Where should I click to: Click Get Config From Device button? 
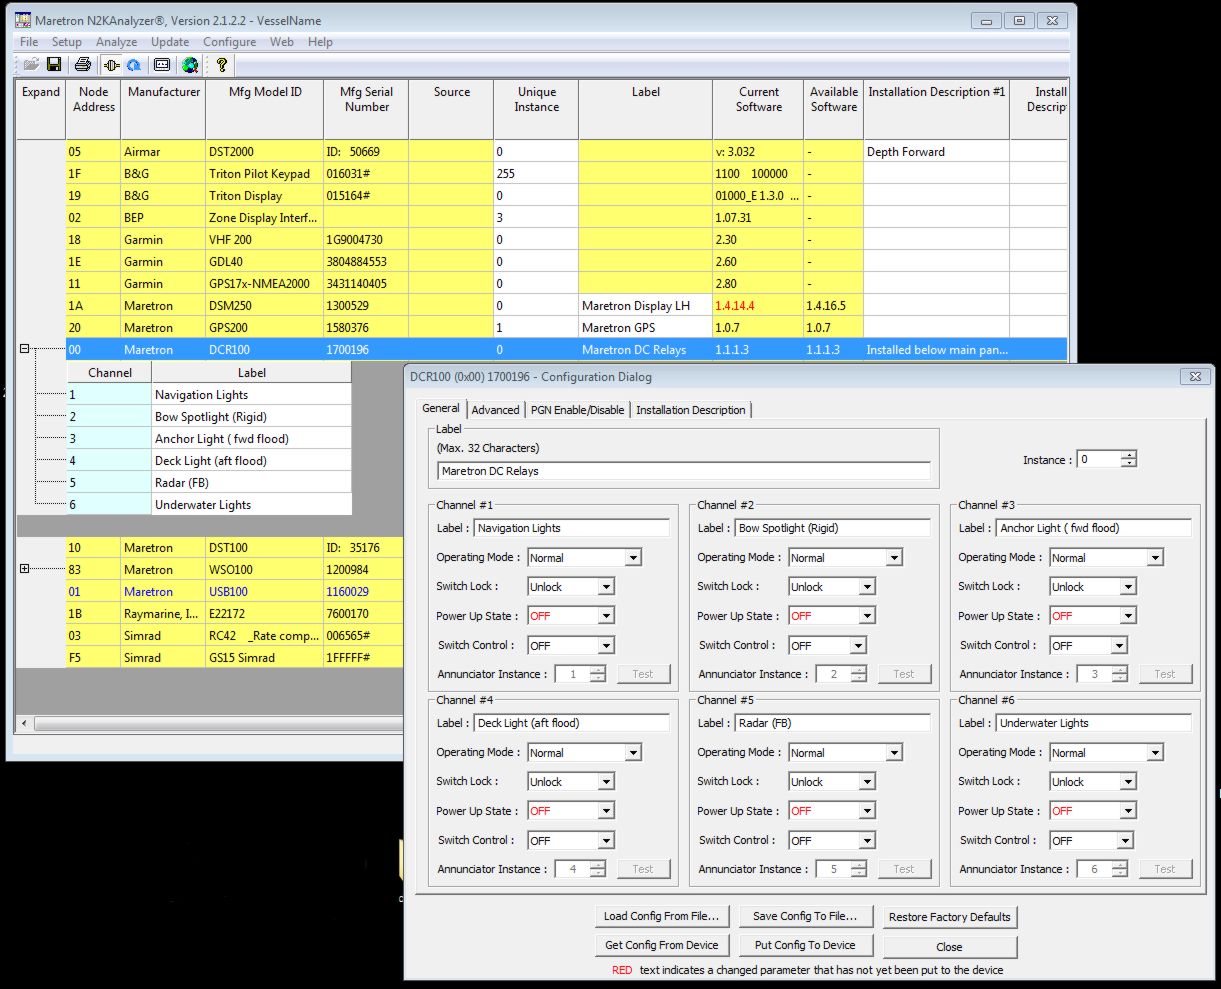tap(661, 945)
